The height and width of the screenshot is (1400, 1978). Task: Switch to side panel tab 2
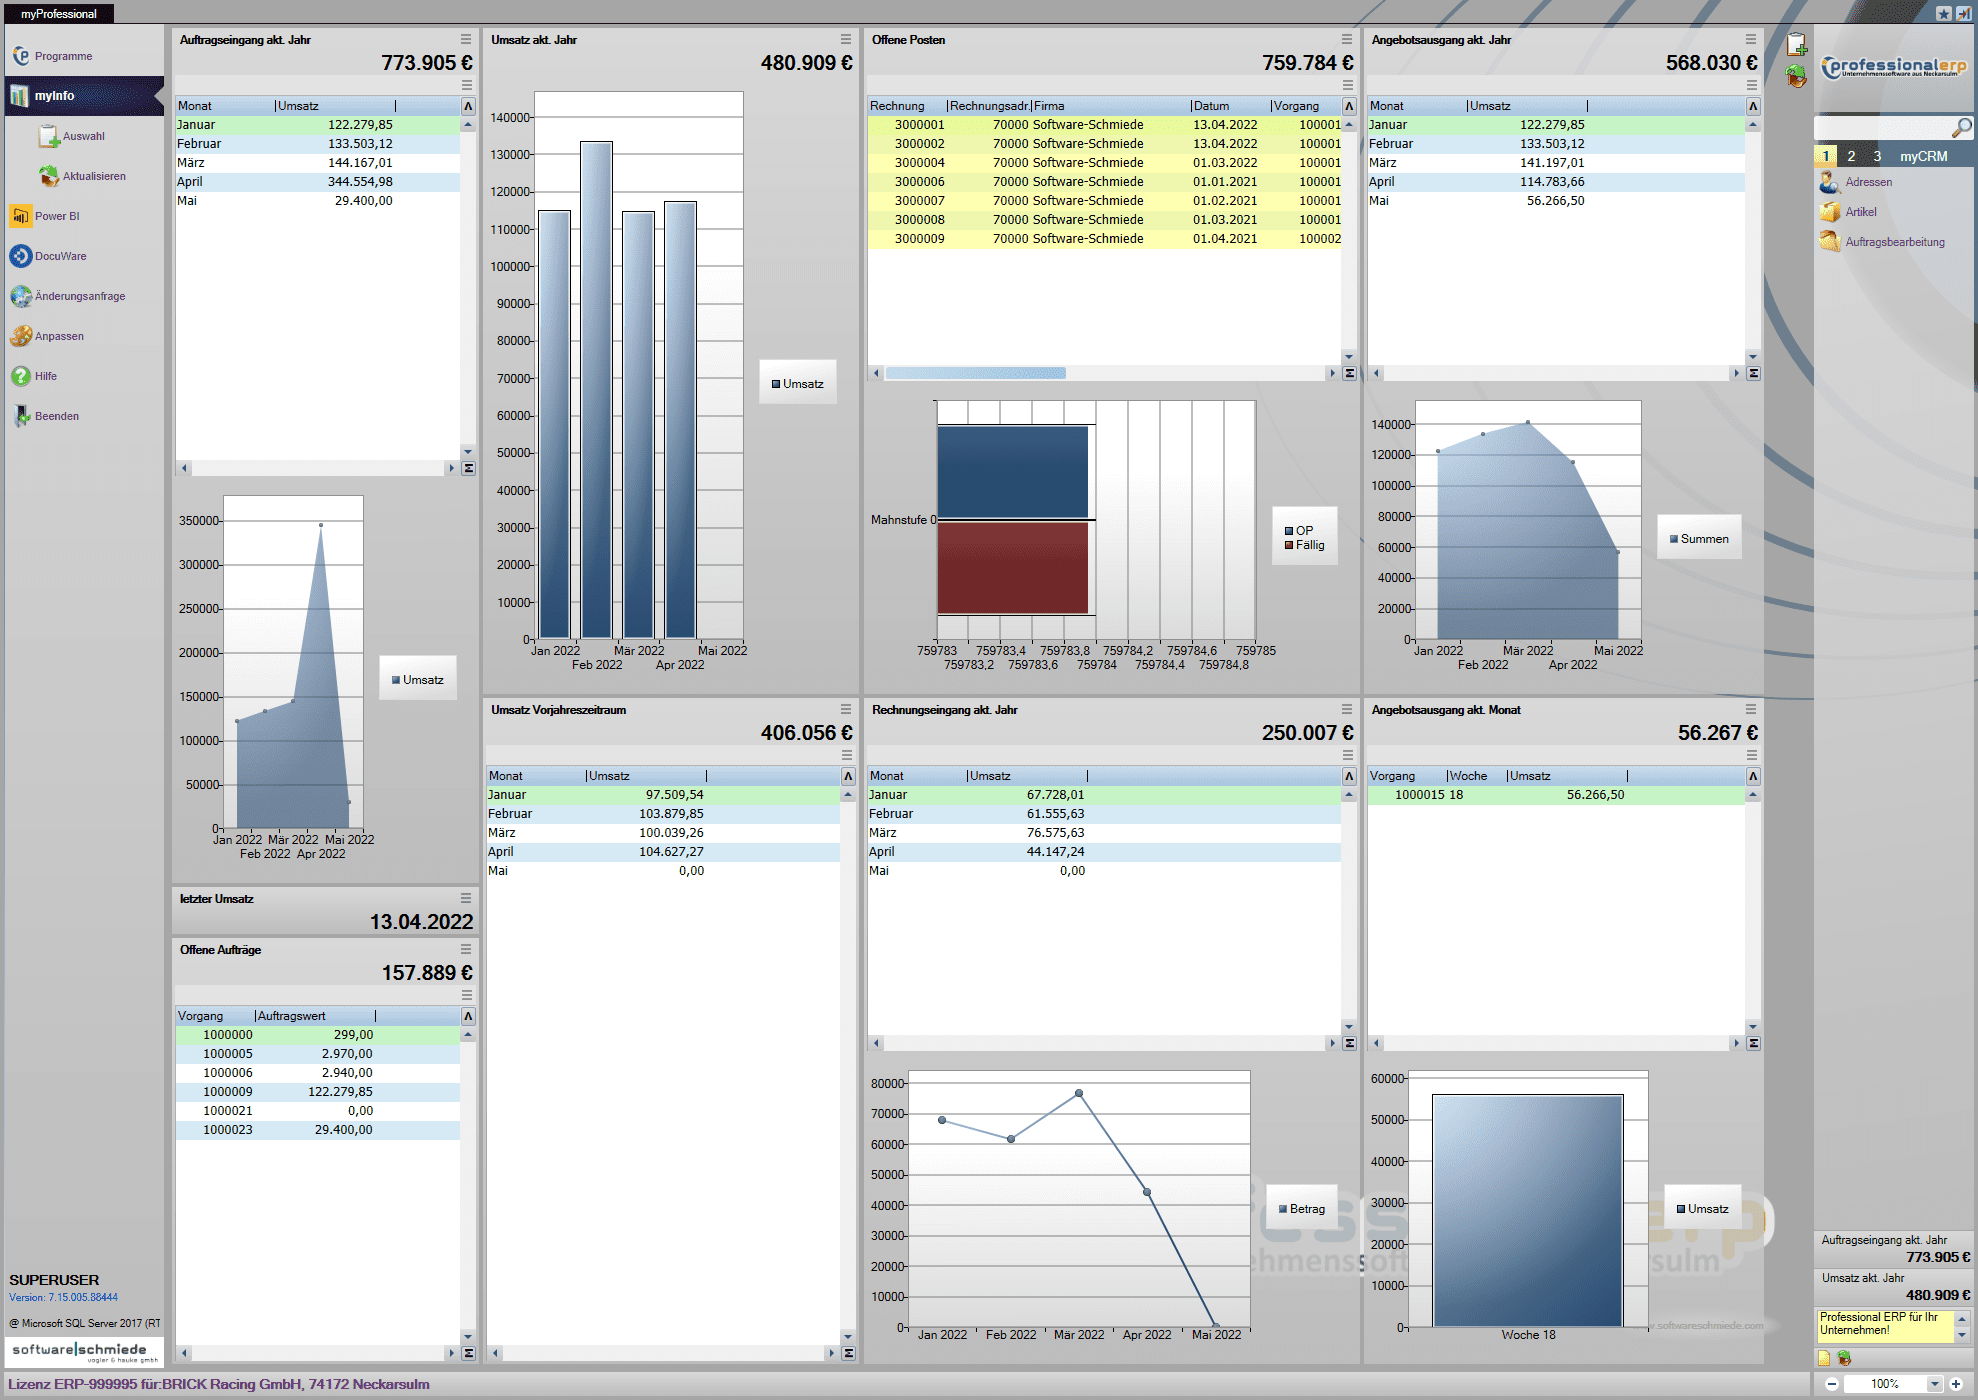(x=1852, y=156)
